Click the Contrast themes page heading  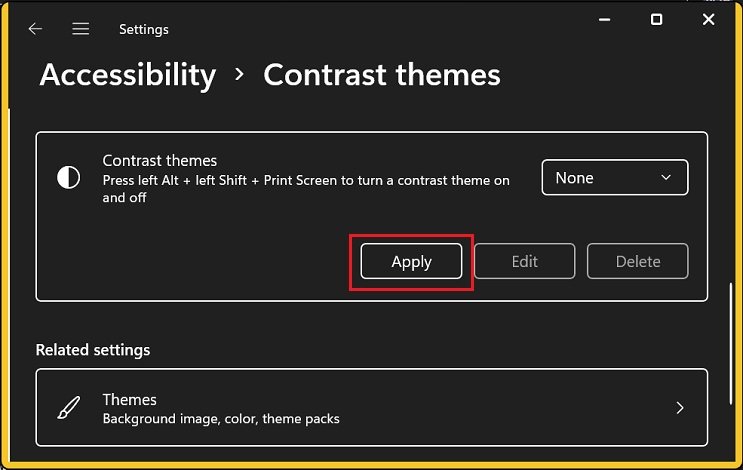point(381,75)
